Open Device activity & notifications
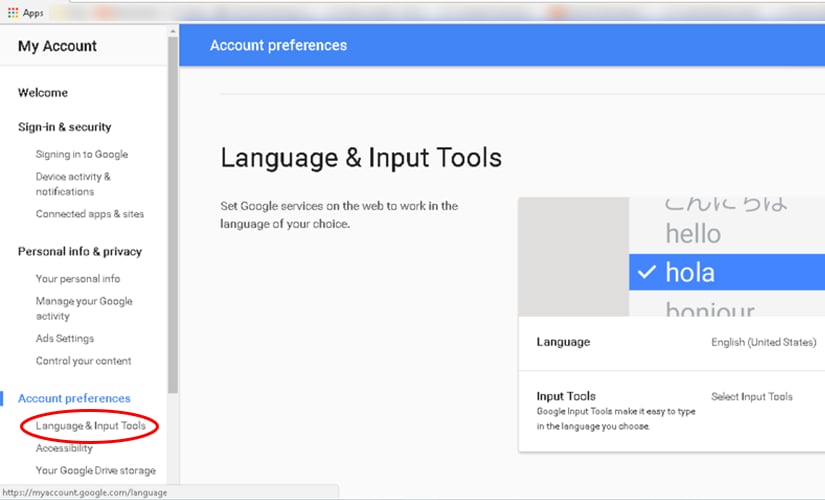The height and width of the screenshot is (500, 825). click(x=73, y=184)
